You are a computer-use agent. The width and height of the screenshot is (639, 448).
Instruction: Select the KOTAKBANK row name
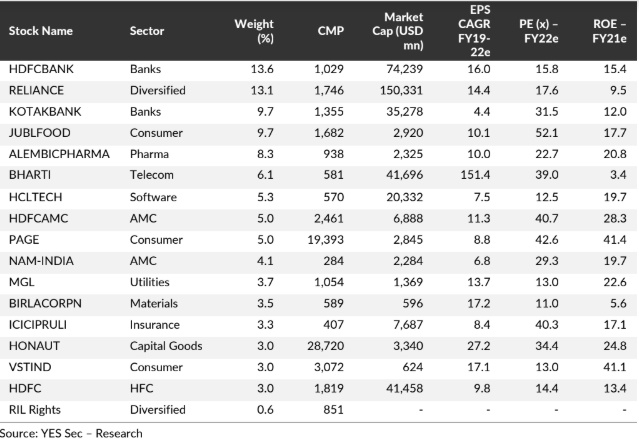[x=42, y=111]
